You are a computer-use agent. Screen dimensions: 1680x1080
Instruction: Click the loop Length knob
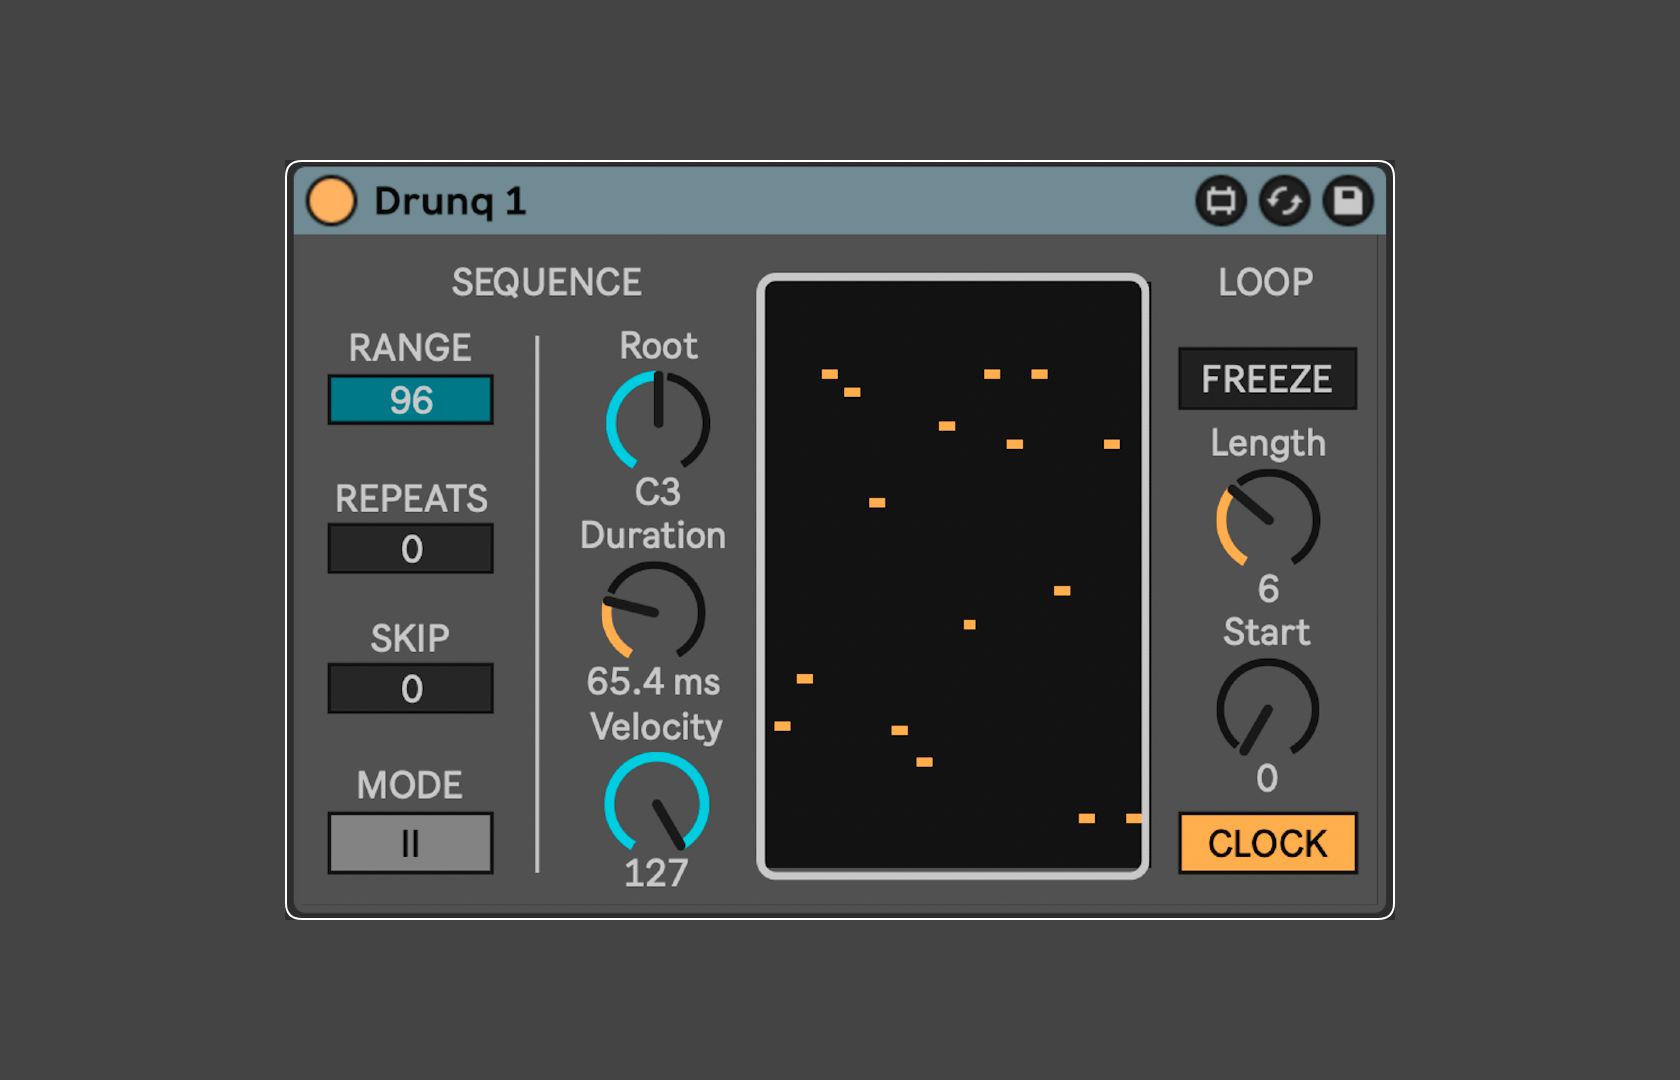coord(1268,520)
